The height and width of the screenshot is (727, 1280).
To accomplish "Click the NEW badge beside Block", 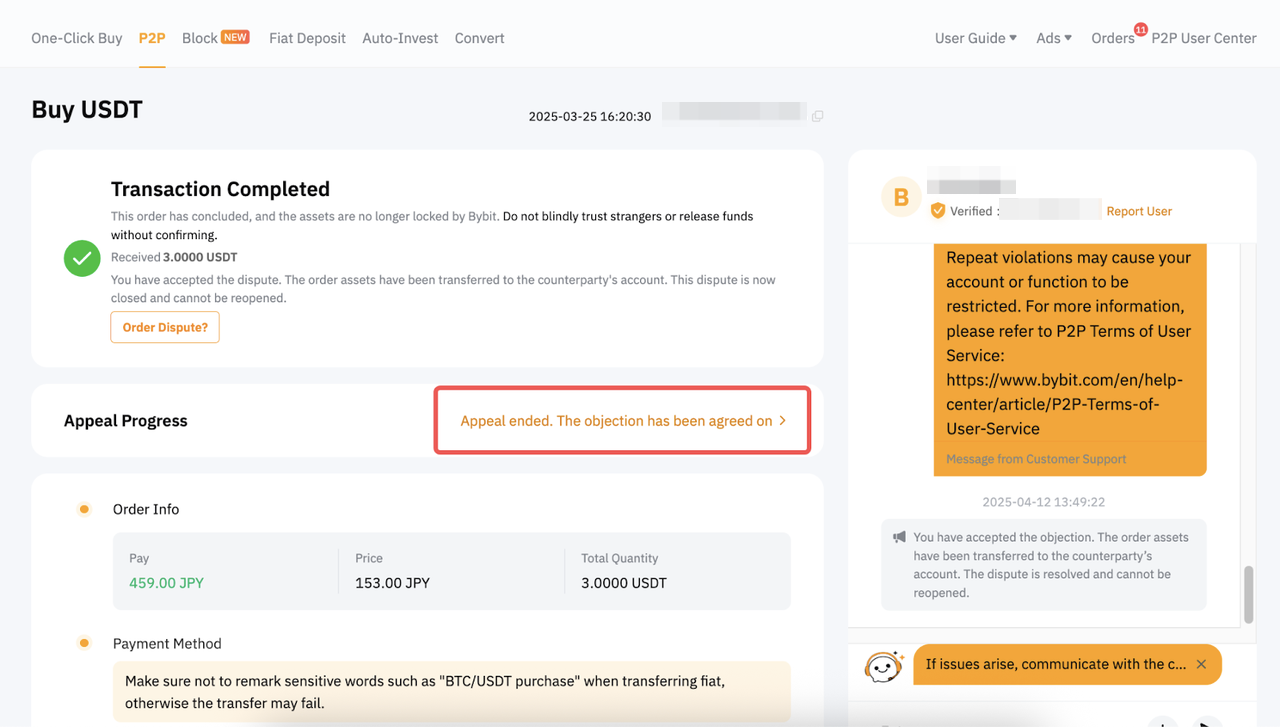I will point(235,37).
